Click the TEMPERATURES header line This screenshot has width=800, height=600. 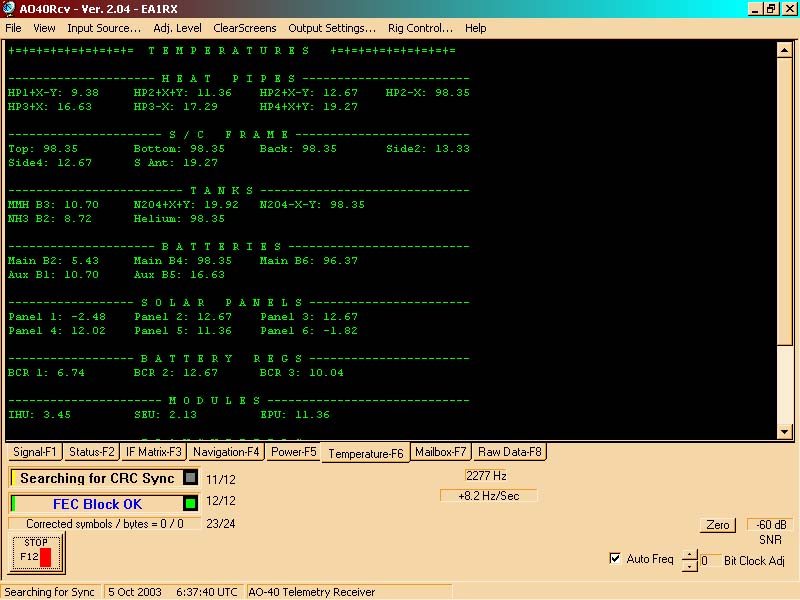click(232, 51)
